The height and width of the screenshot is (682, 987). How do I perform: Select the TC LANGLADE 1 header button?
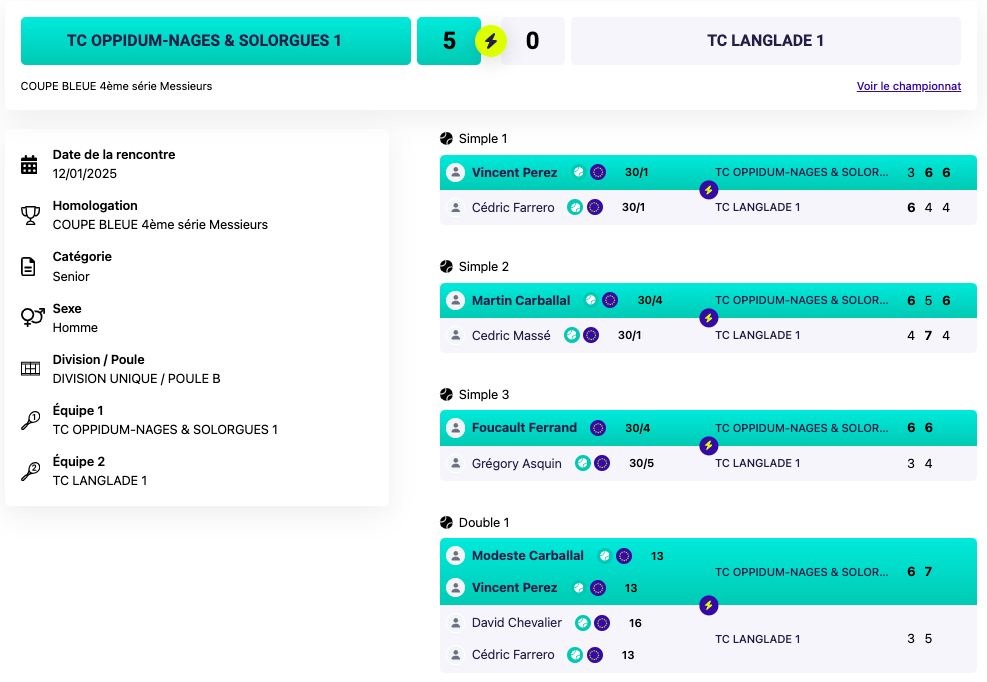coord(765,41)
